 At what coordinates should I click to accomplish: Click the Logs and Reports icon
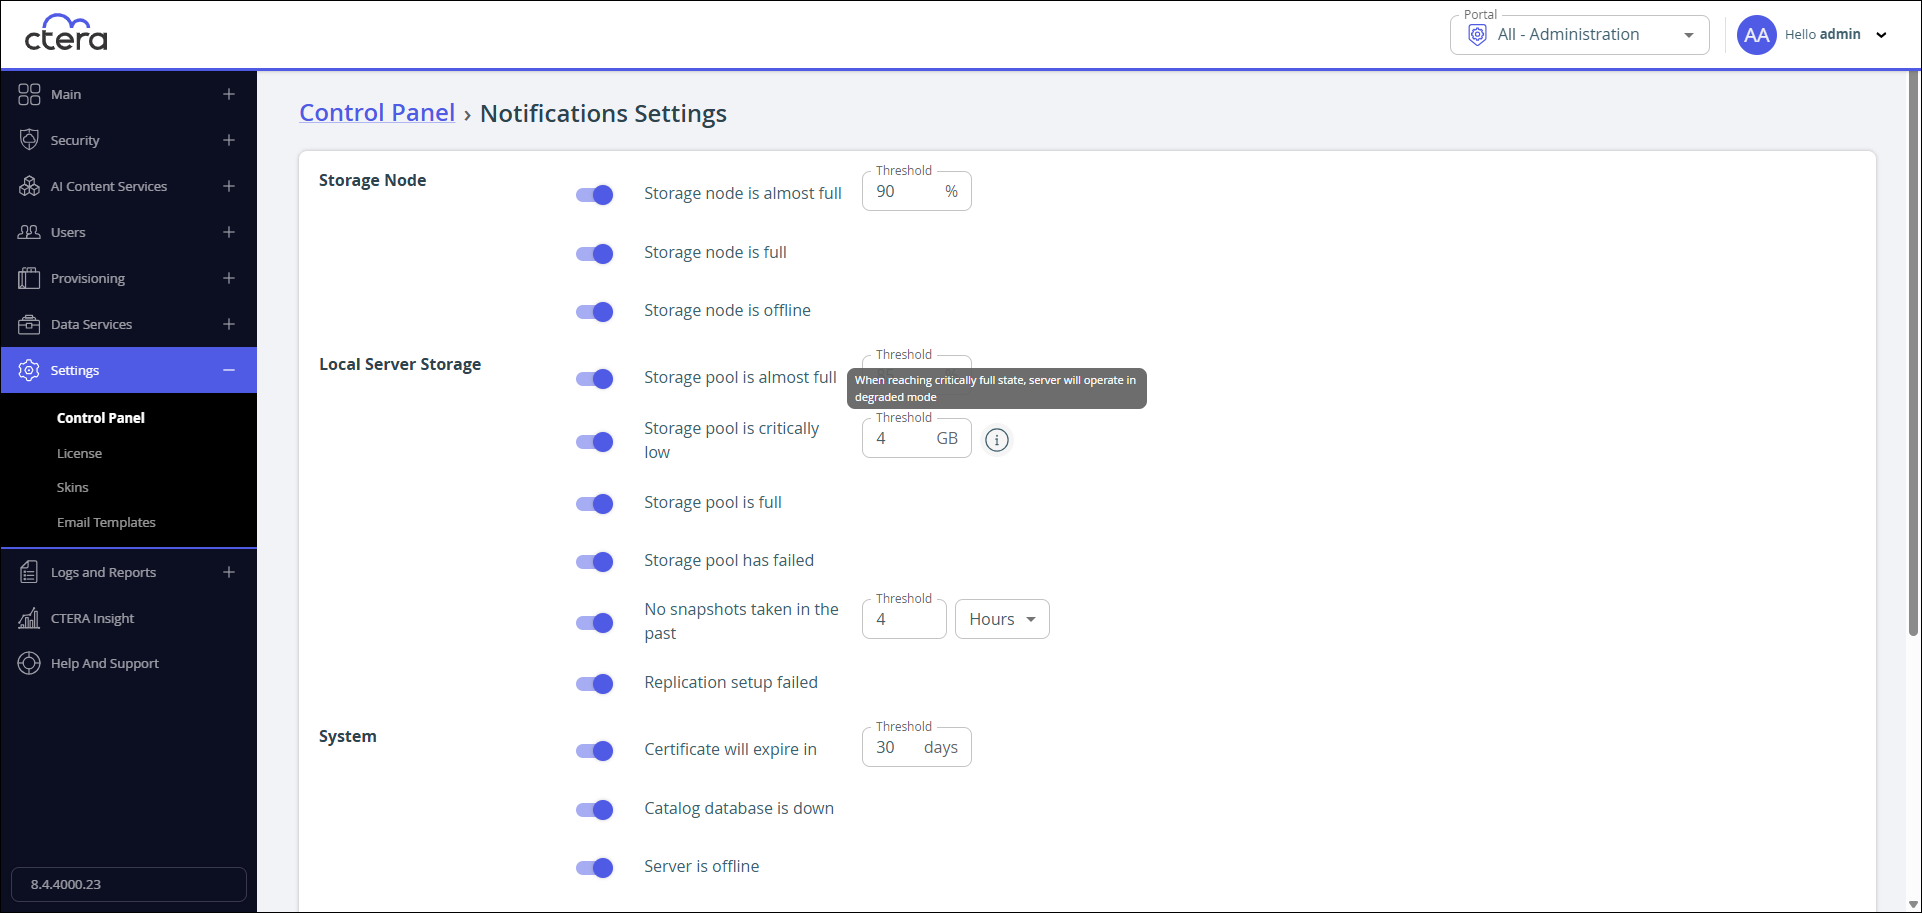point(29,572)
